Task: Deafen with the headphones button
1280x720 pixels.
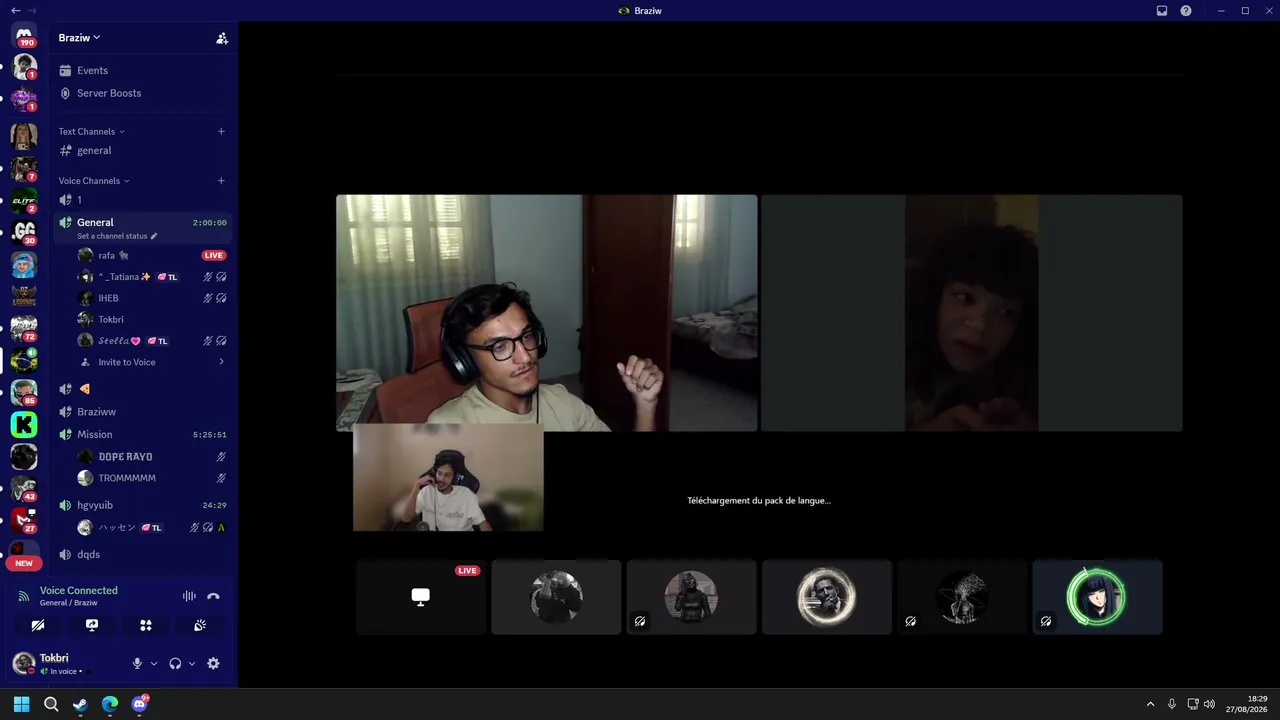Action: [x=175, y=663]
